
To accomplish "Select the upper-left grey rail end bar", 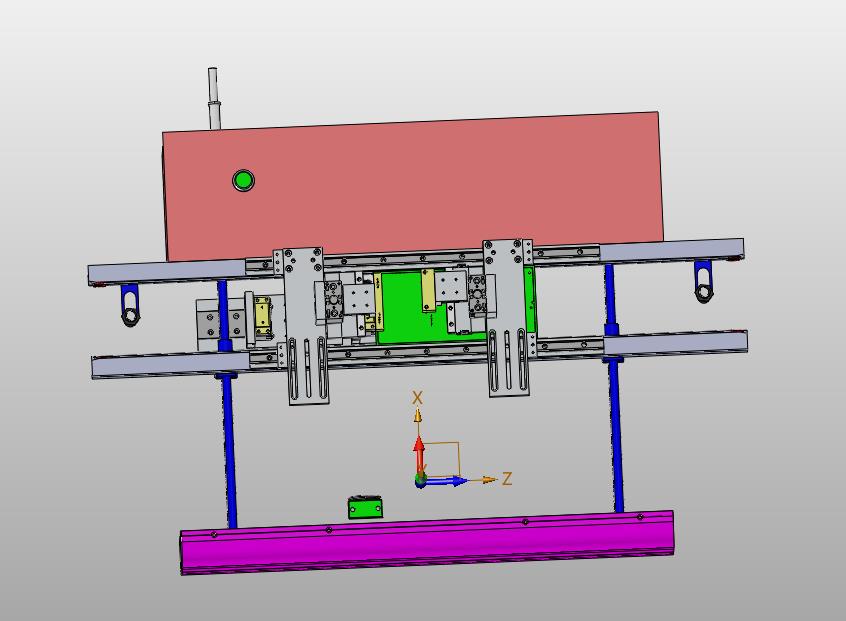I will (x=167, y=272).
